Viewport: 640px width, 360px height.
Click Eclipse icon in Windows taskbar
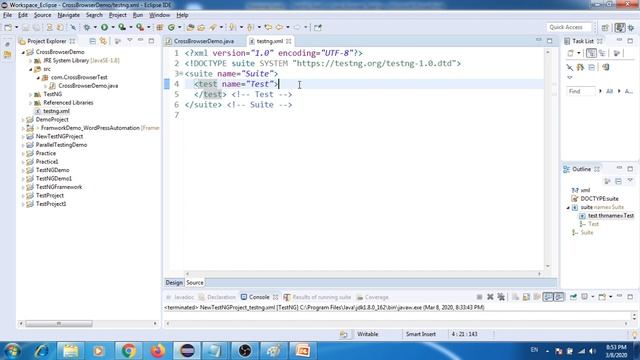187,351
